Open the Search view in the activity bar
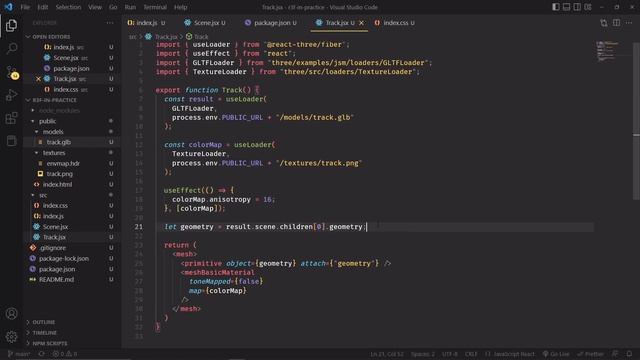Viewport: 640px width, 360px height. tap(11, 49)
